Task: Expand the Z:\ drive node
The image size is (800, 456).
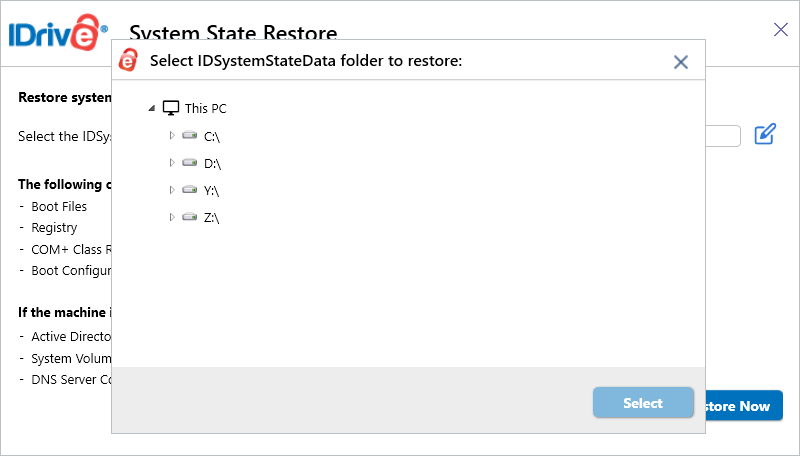Action: click(172, 217)
